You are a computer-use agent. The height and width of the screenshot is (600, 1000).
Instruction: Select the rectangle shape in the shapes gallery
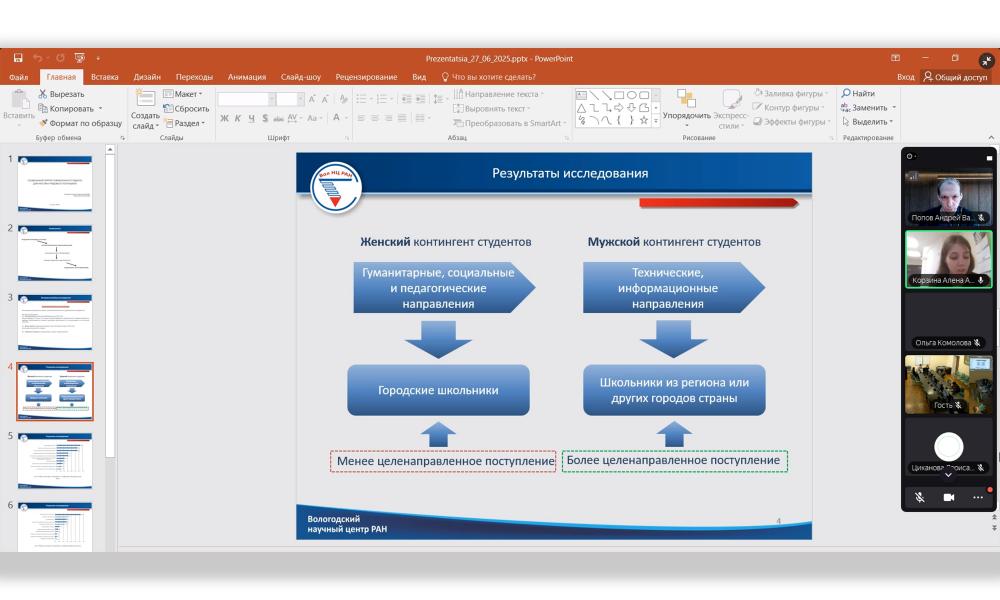pyautogui.click(x=619, y=95)
